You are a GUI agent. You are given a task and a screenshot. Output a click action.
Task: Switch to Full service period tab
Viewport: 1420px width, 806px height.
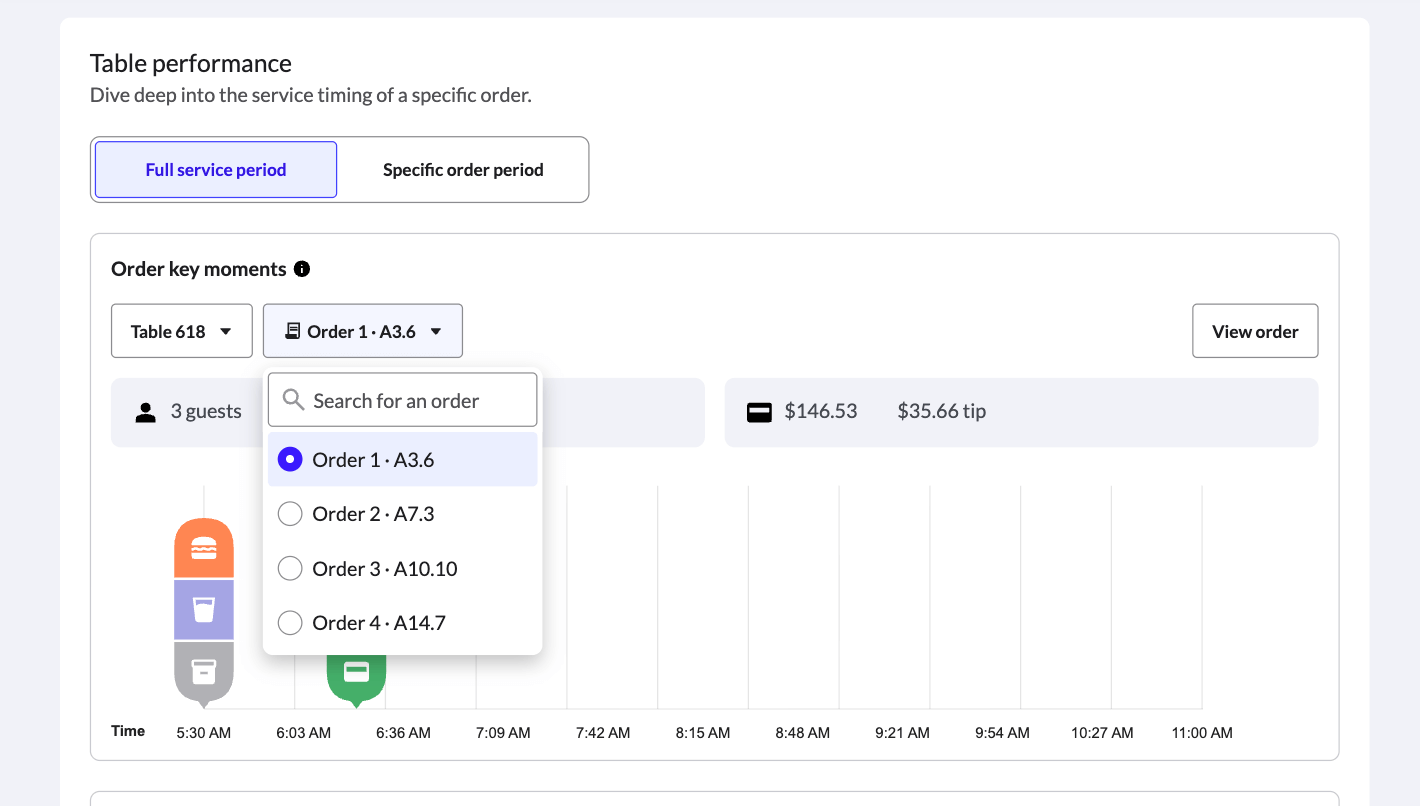coord(216,170)
